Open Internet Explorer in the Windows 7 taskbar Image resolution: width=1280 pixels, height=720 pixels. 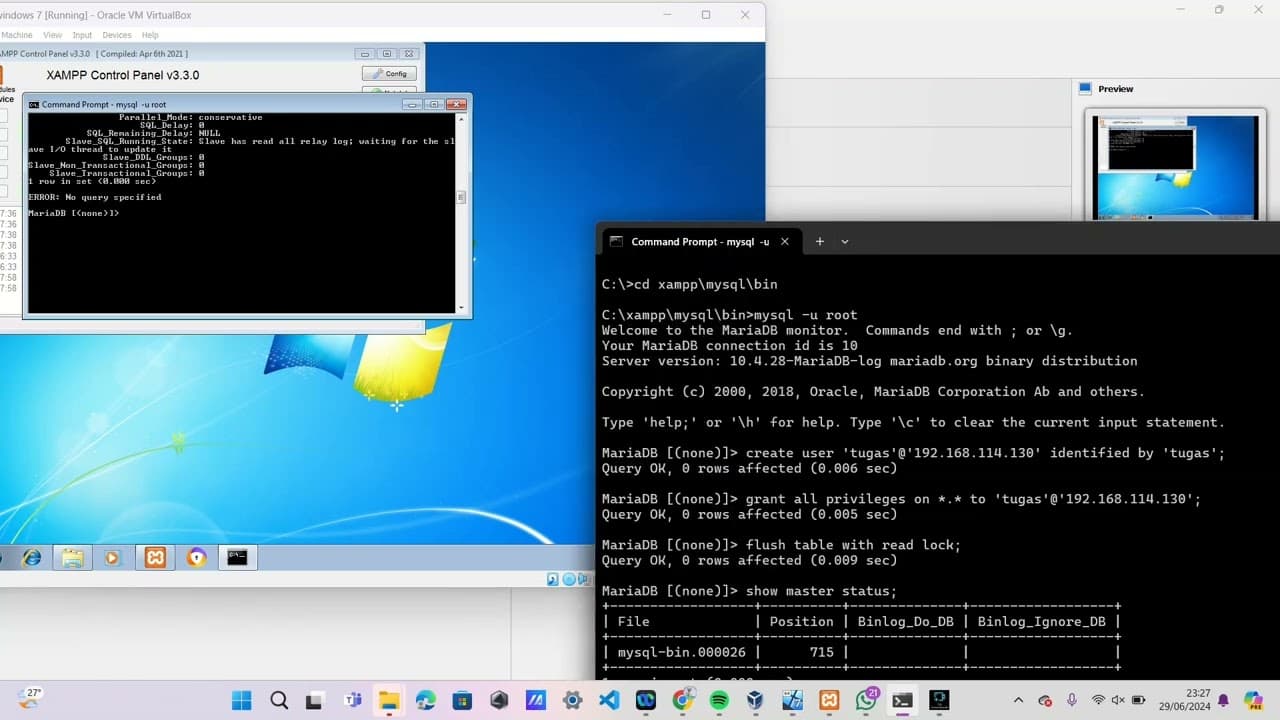(x=32, y=558)
